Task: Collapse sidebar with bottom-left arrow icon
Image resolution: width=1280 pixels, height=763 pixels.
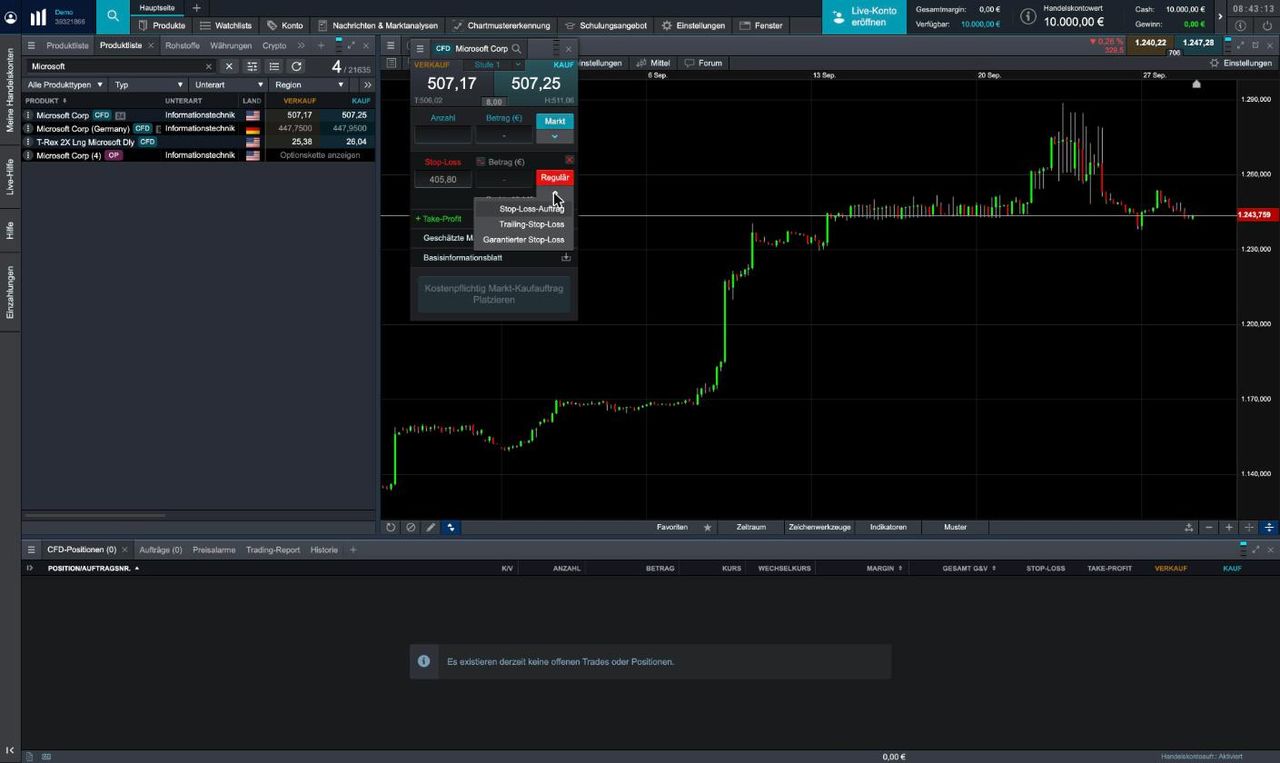Action: click(10, 750)
